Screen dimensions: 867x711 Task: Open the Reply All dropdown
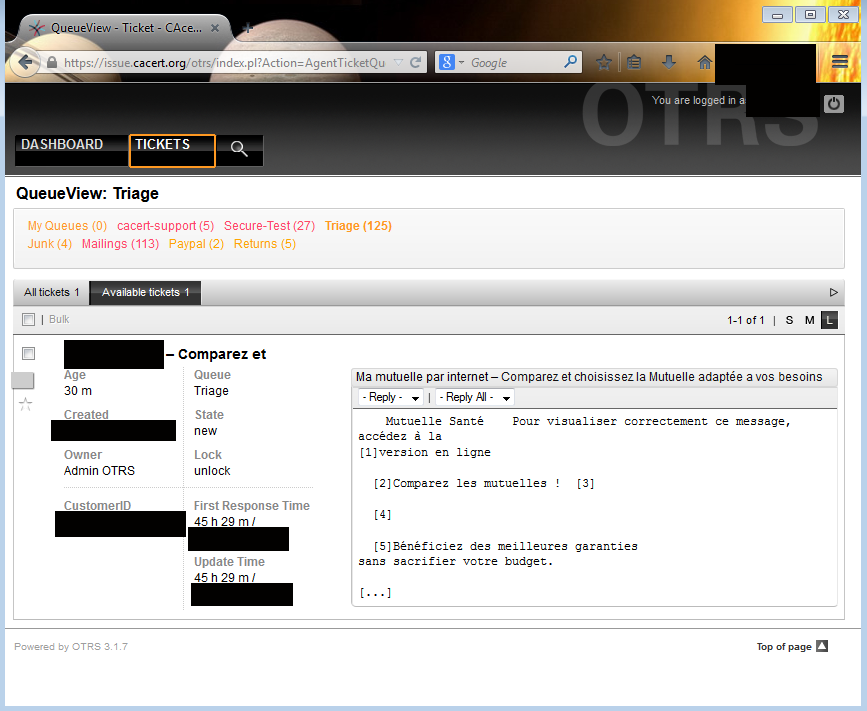(x=475, y=398)
